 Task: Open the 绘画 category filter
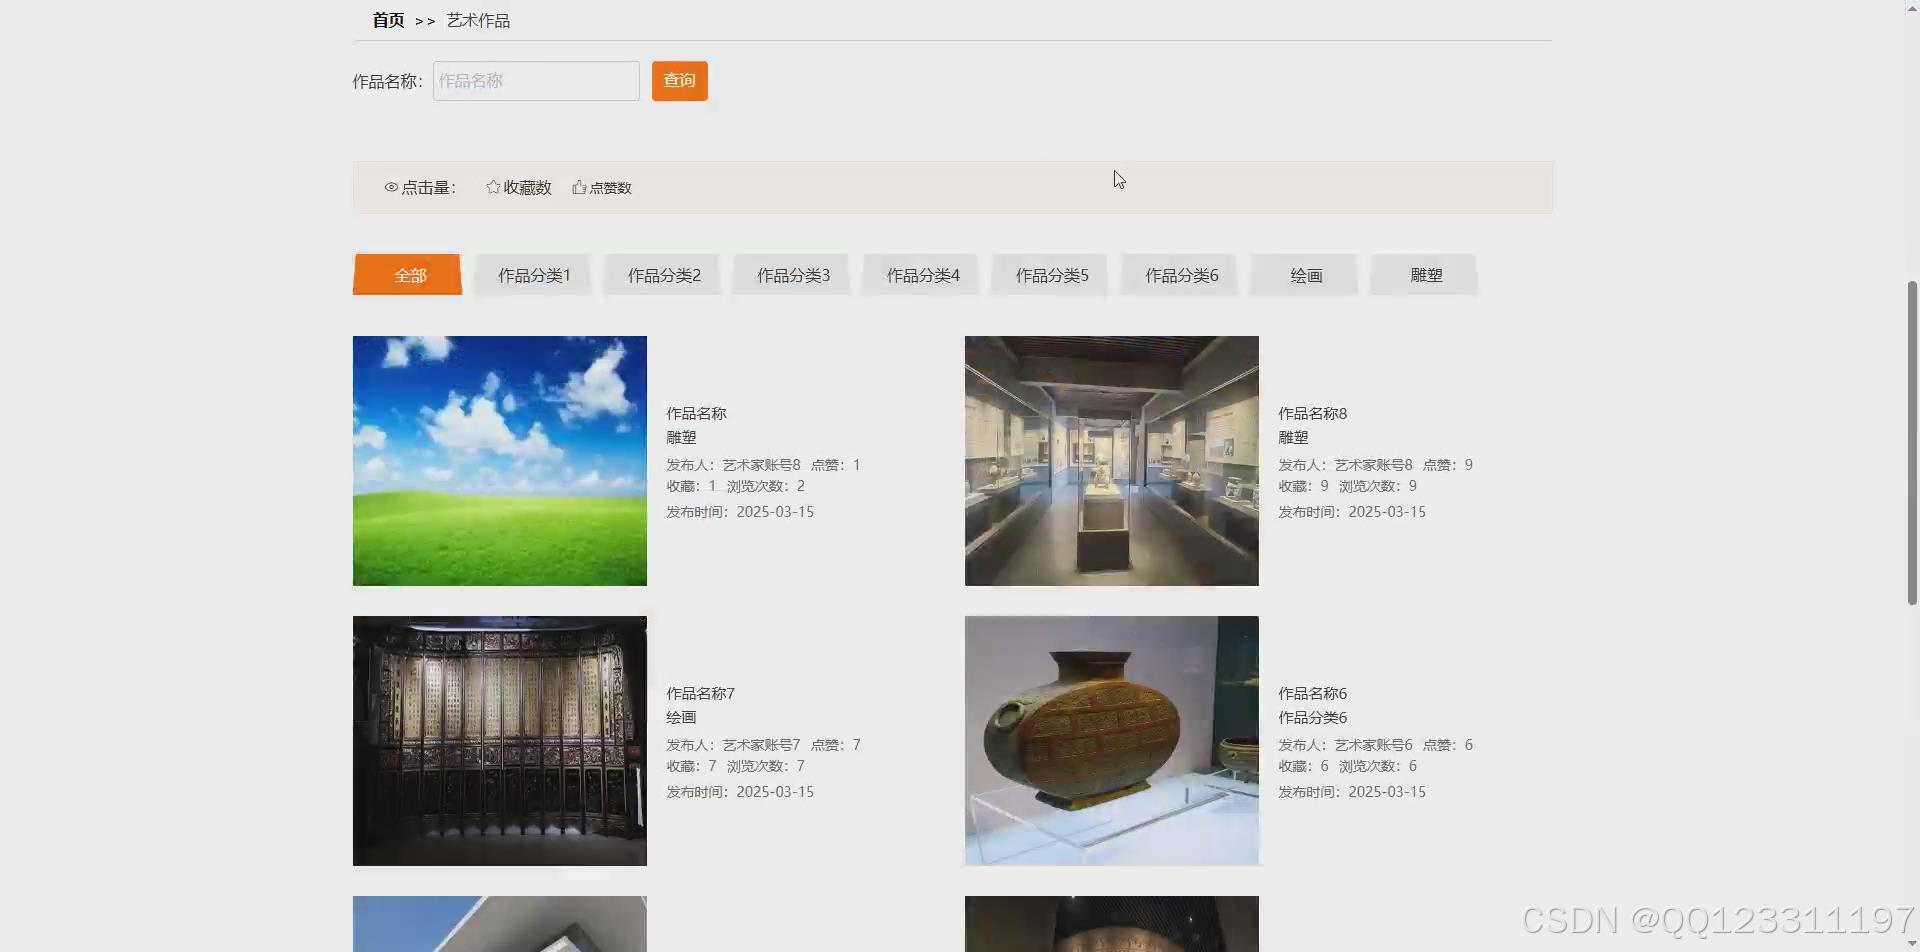pyautogui.click(x=1305, y=274)
